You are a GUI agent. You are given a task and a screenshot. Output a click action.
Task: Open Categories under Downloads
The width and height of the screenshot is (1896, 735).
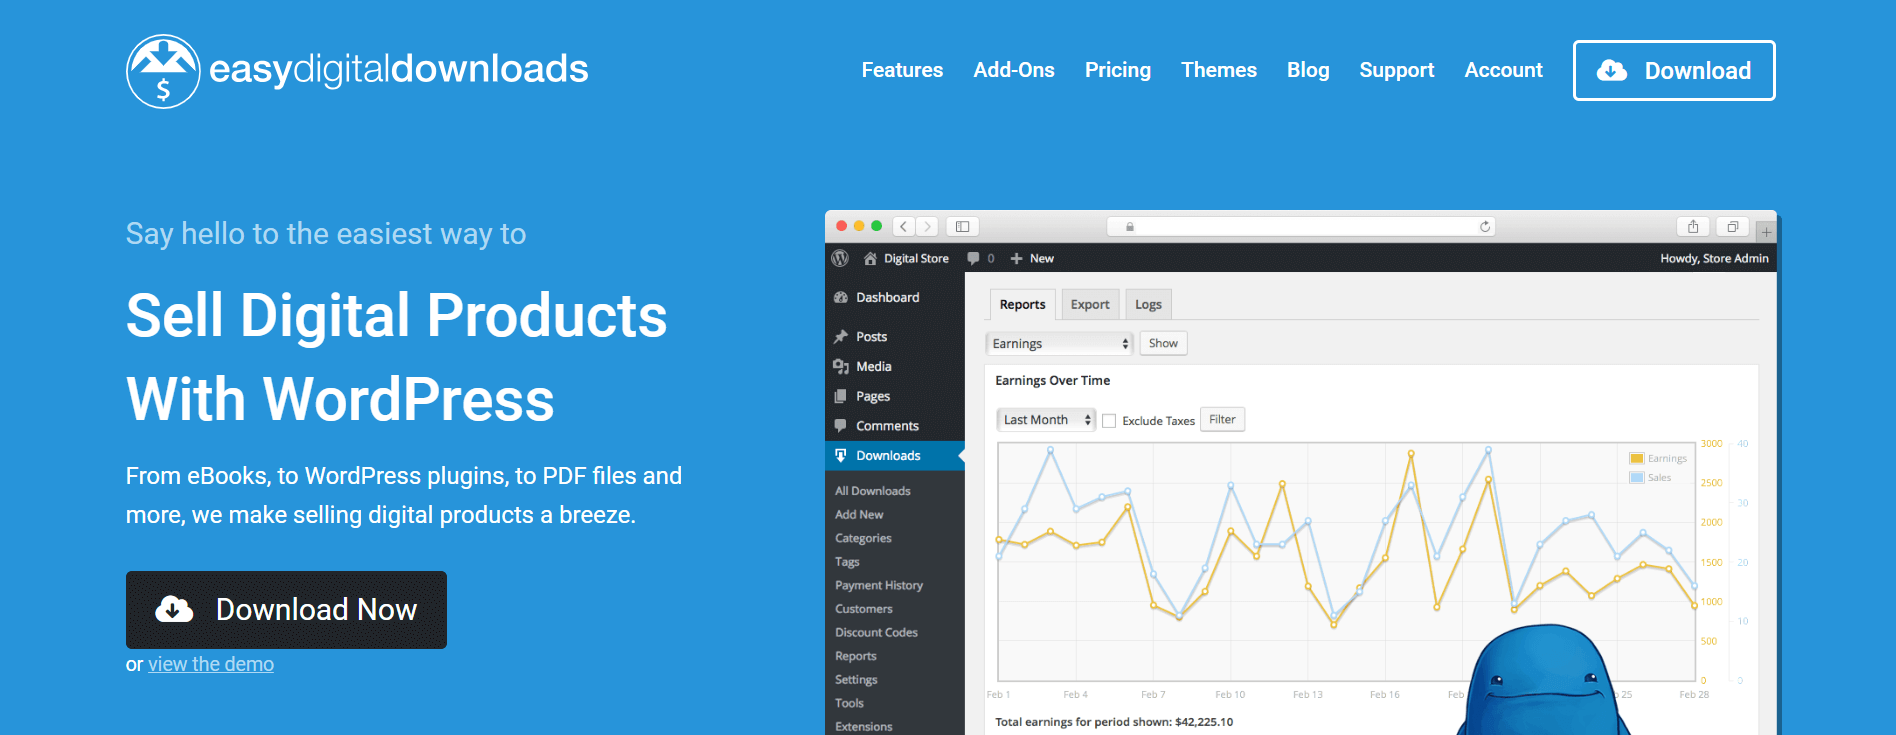click(x=863, y=538)
